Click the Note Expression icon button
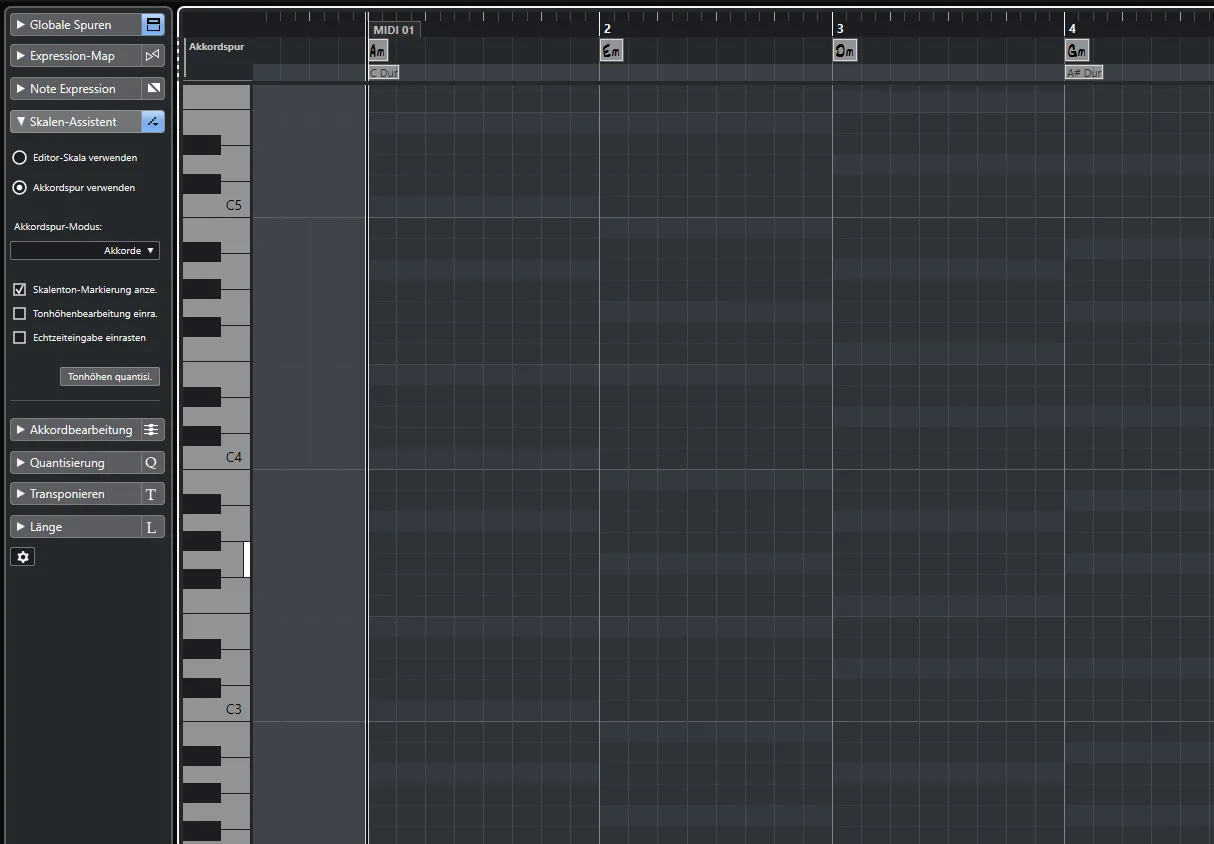1214x844 pixels. click(152, 89)
